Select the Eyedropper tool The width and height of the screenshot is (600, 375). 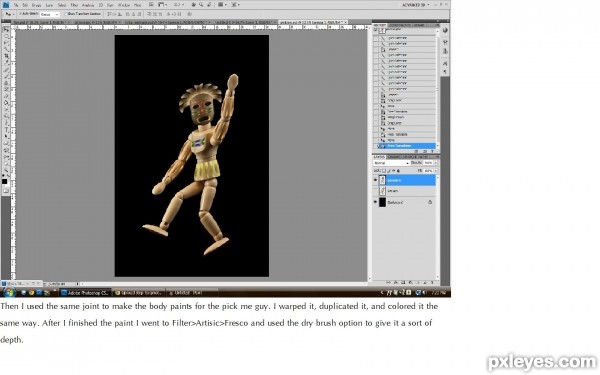[x=7, y=61]
